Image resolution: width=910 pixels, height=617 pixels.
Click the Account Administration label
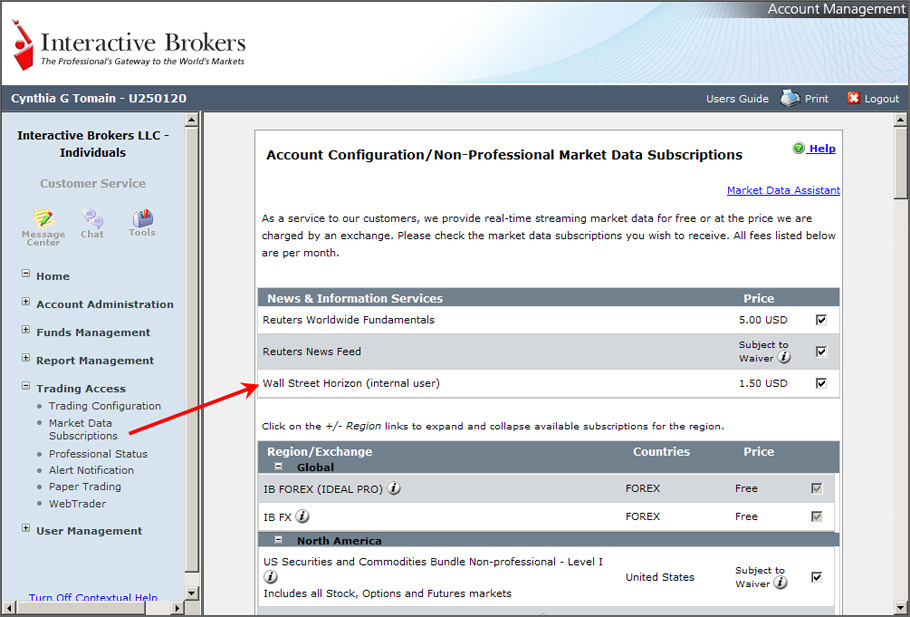coord(105,304)
